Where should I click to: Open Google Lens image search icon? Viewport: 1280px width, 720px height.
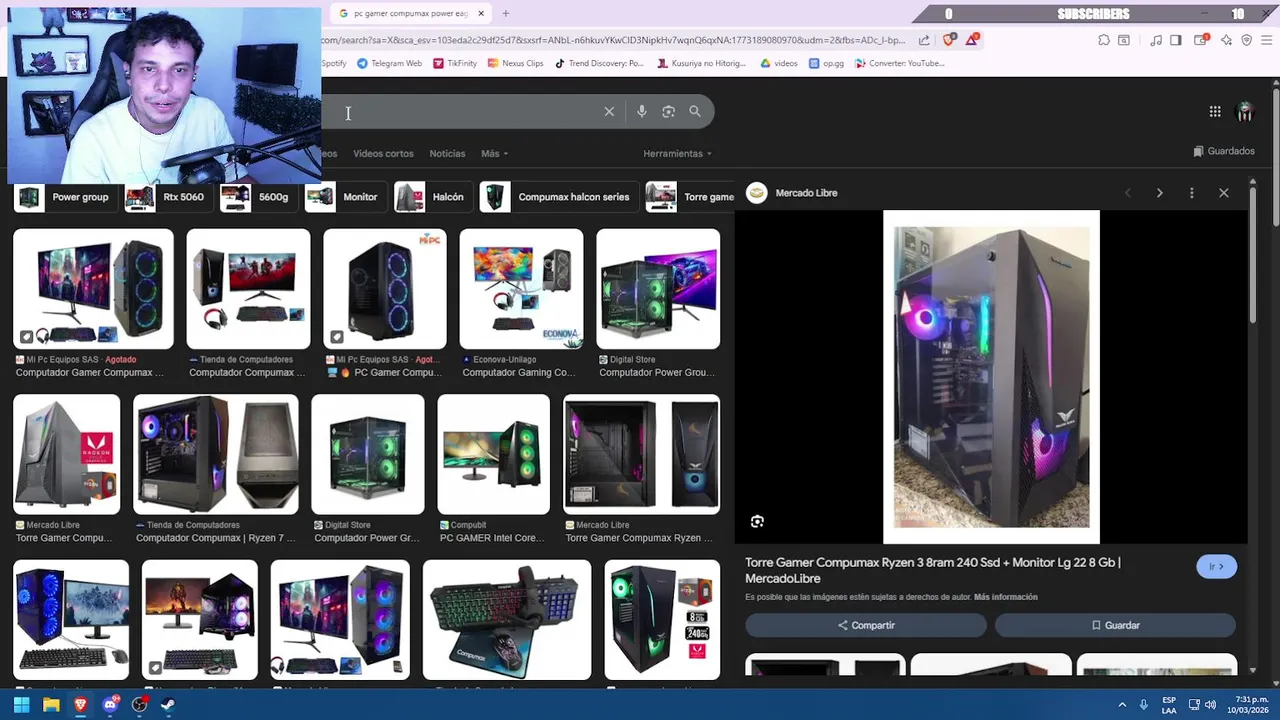[x=668, y=111]
